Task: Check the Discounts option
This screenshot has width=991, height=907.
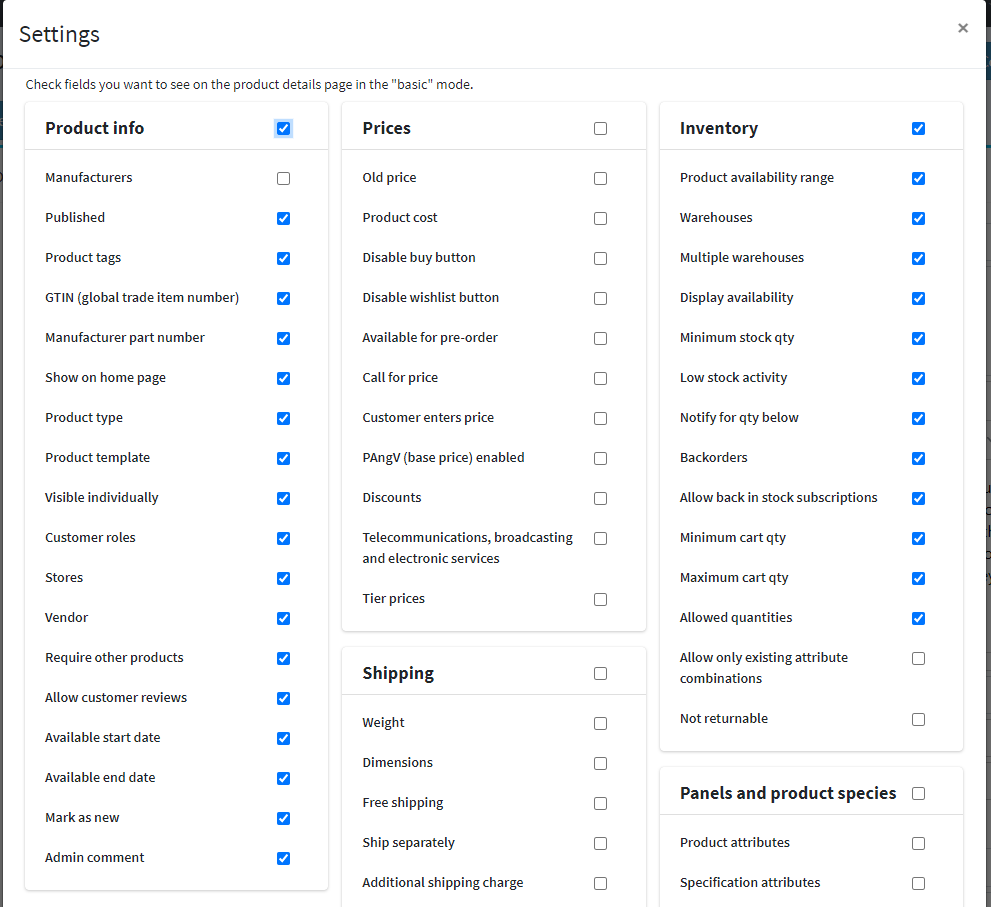Action: tap(600, 498)
